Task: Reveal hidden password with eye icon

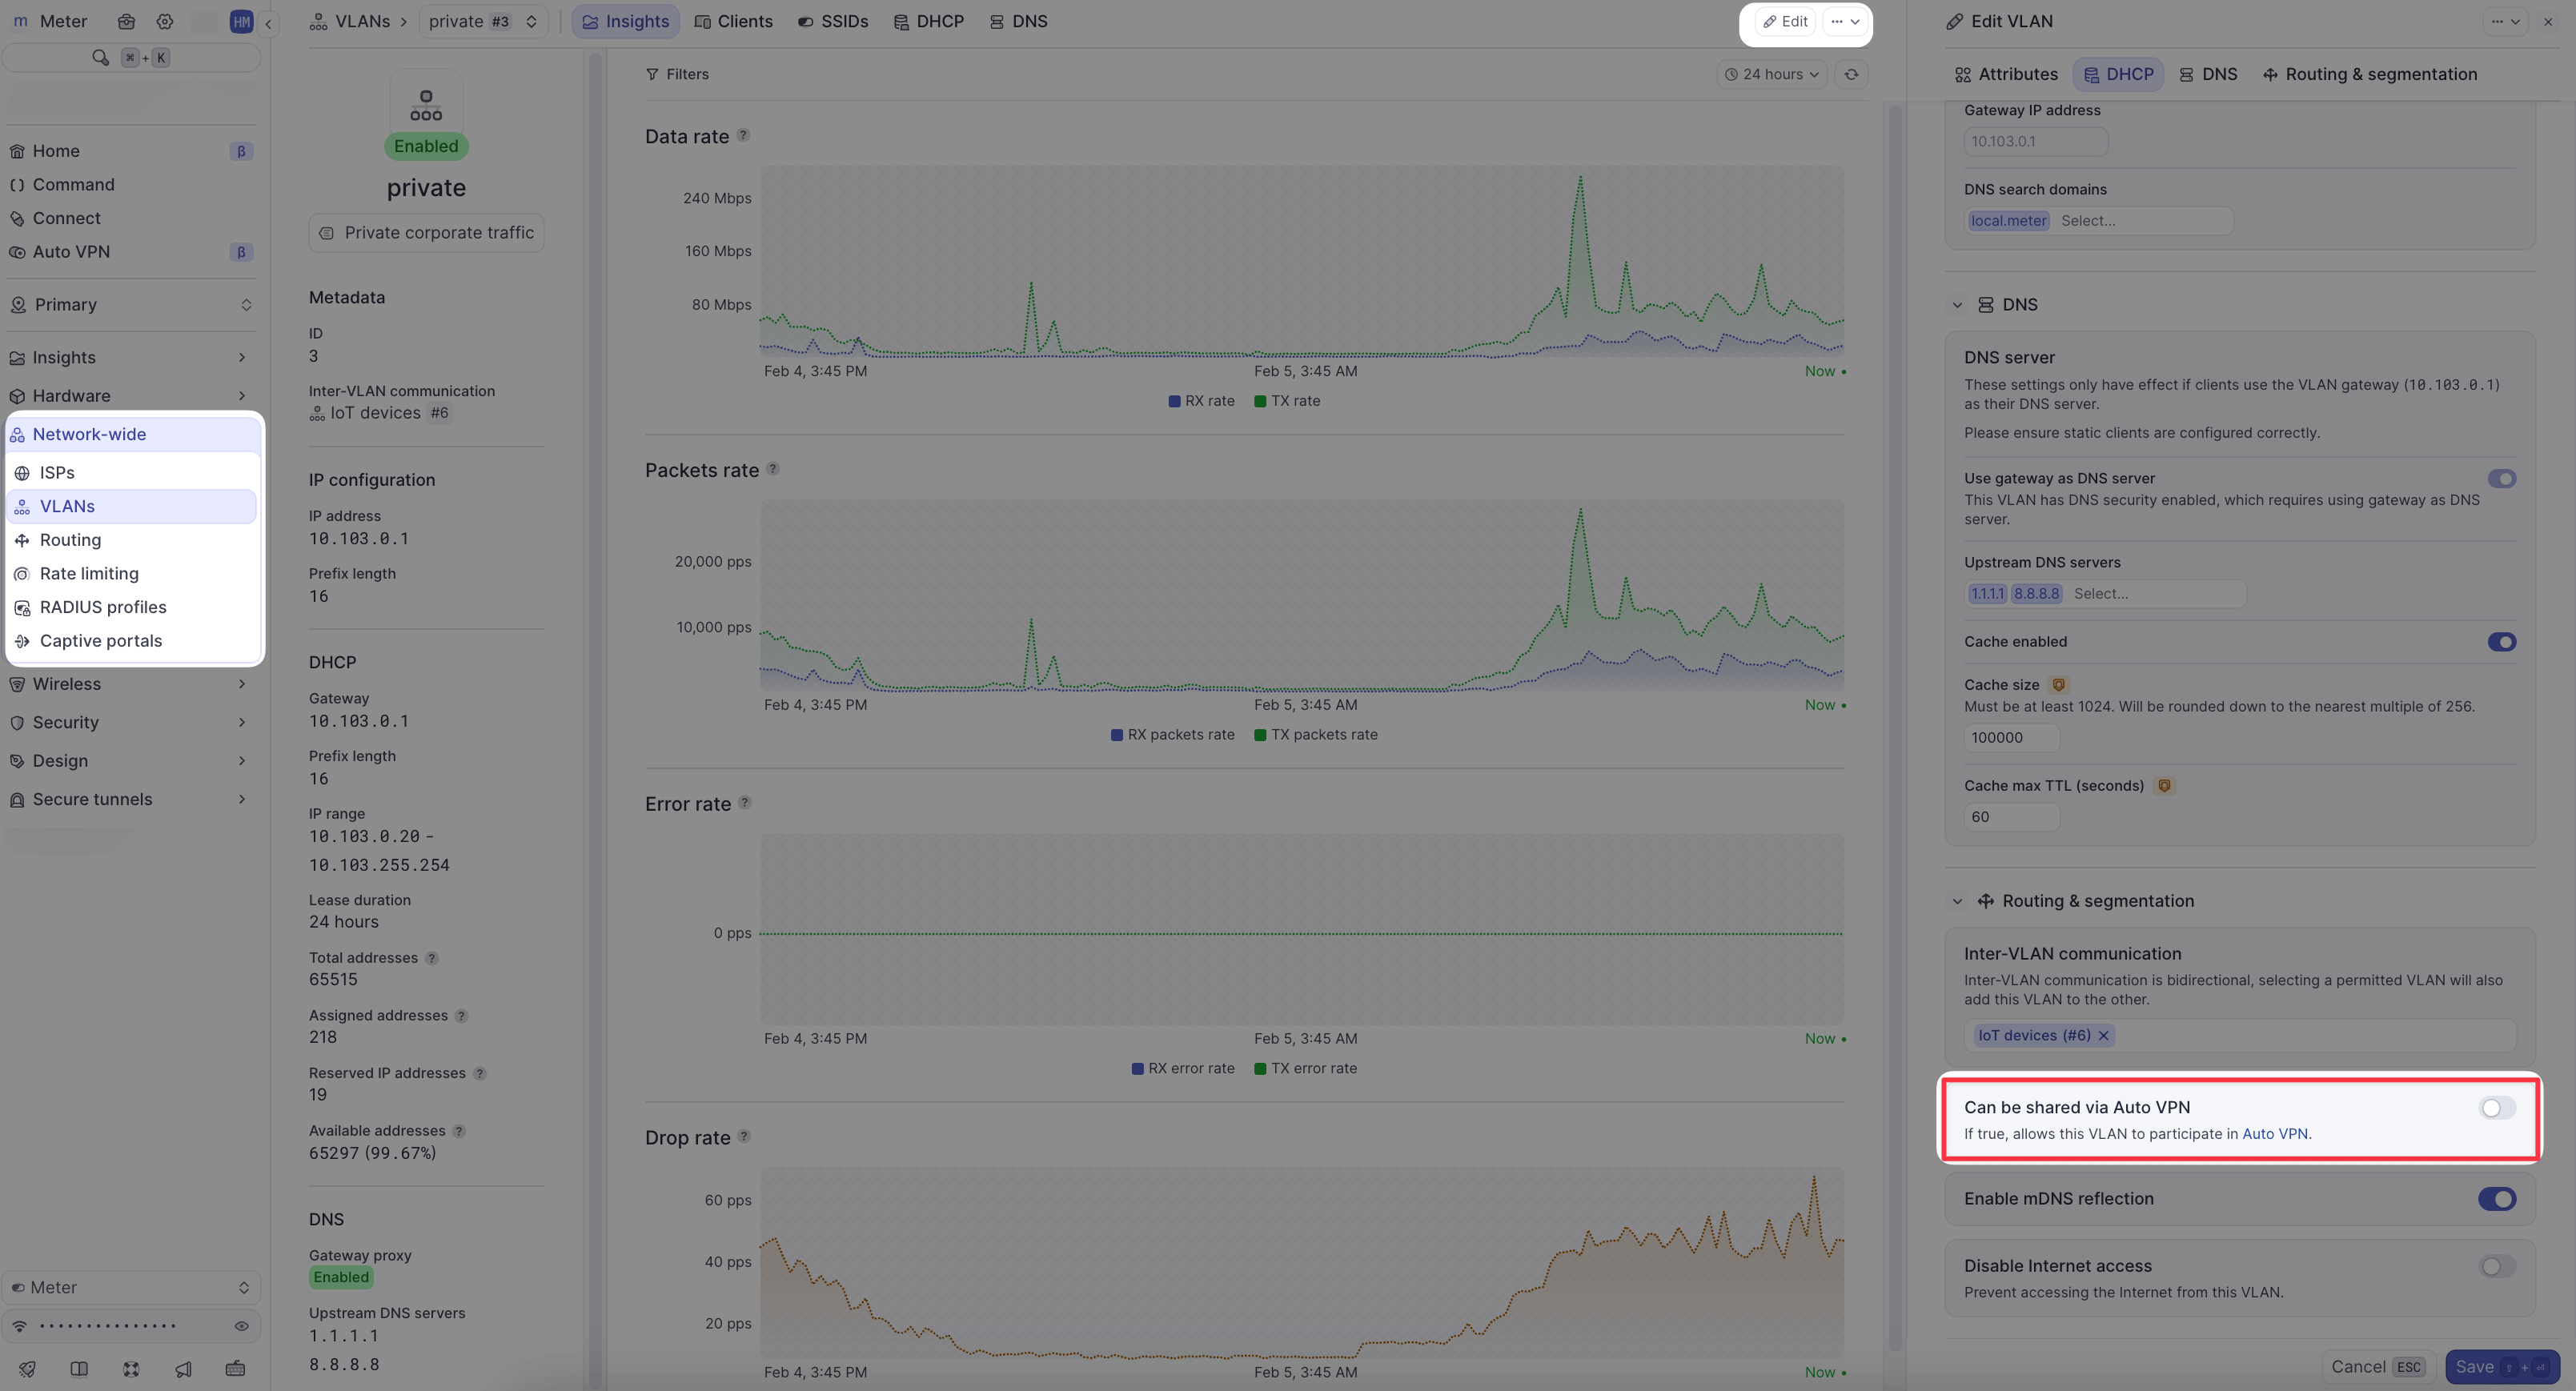Action: pyautogui.click(x=241, y=1326)
